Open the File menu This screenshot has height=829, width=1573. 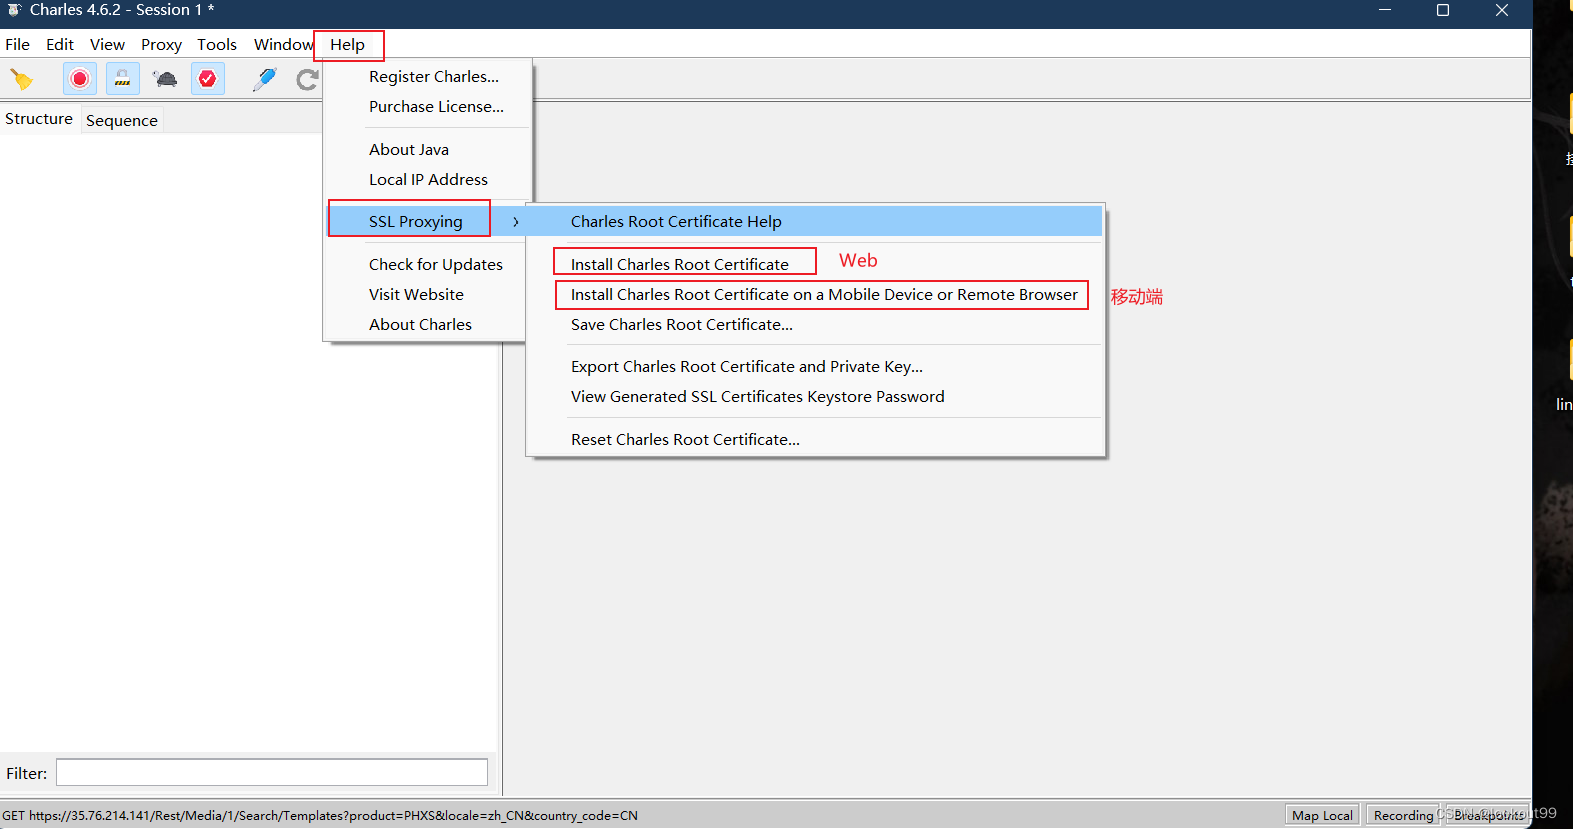[x=17, y=45]
